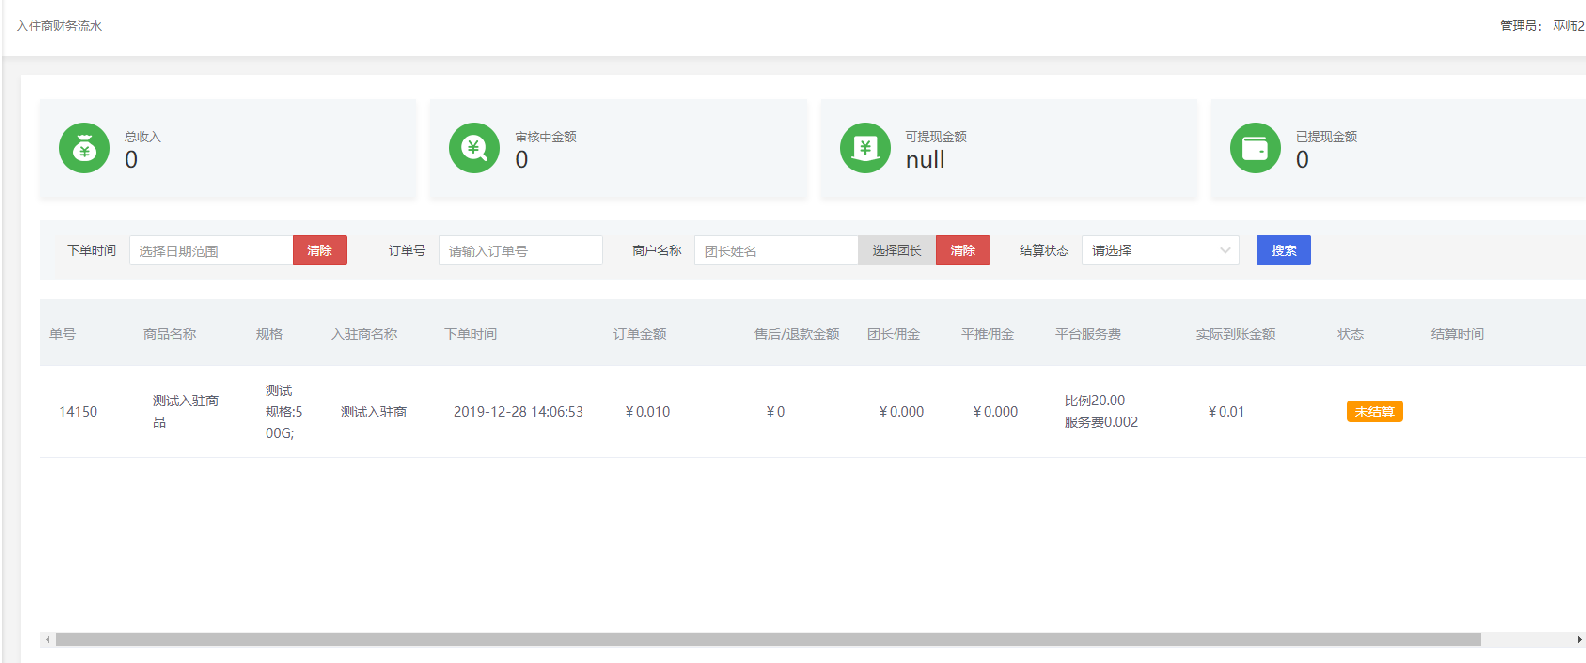Clear the selected 团长 name

[962, 250]
